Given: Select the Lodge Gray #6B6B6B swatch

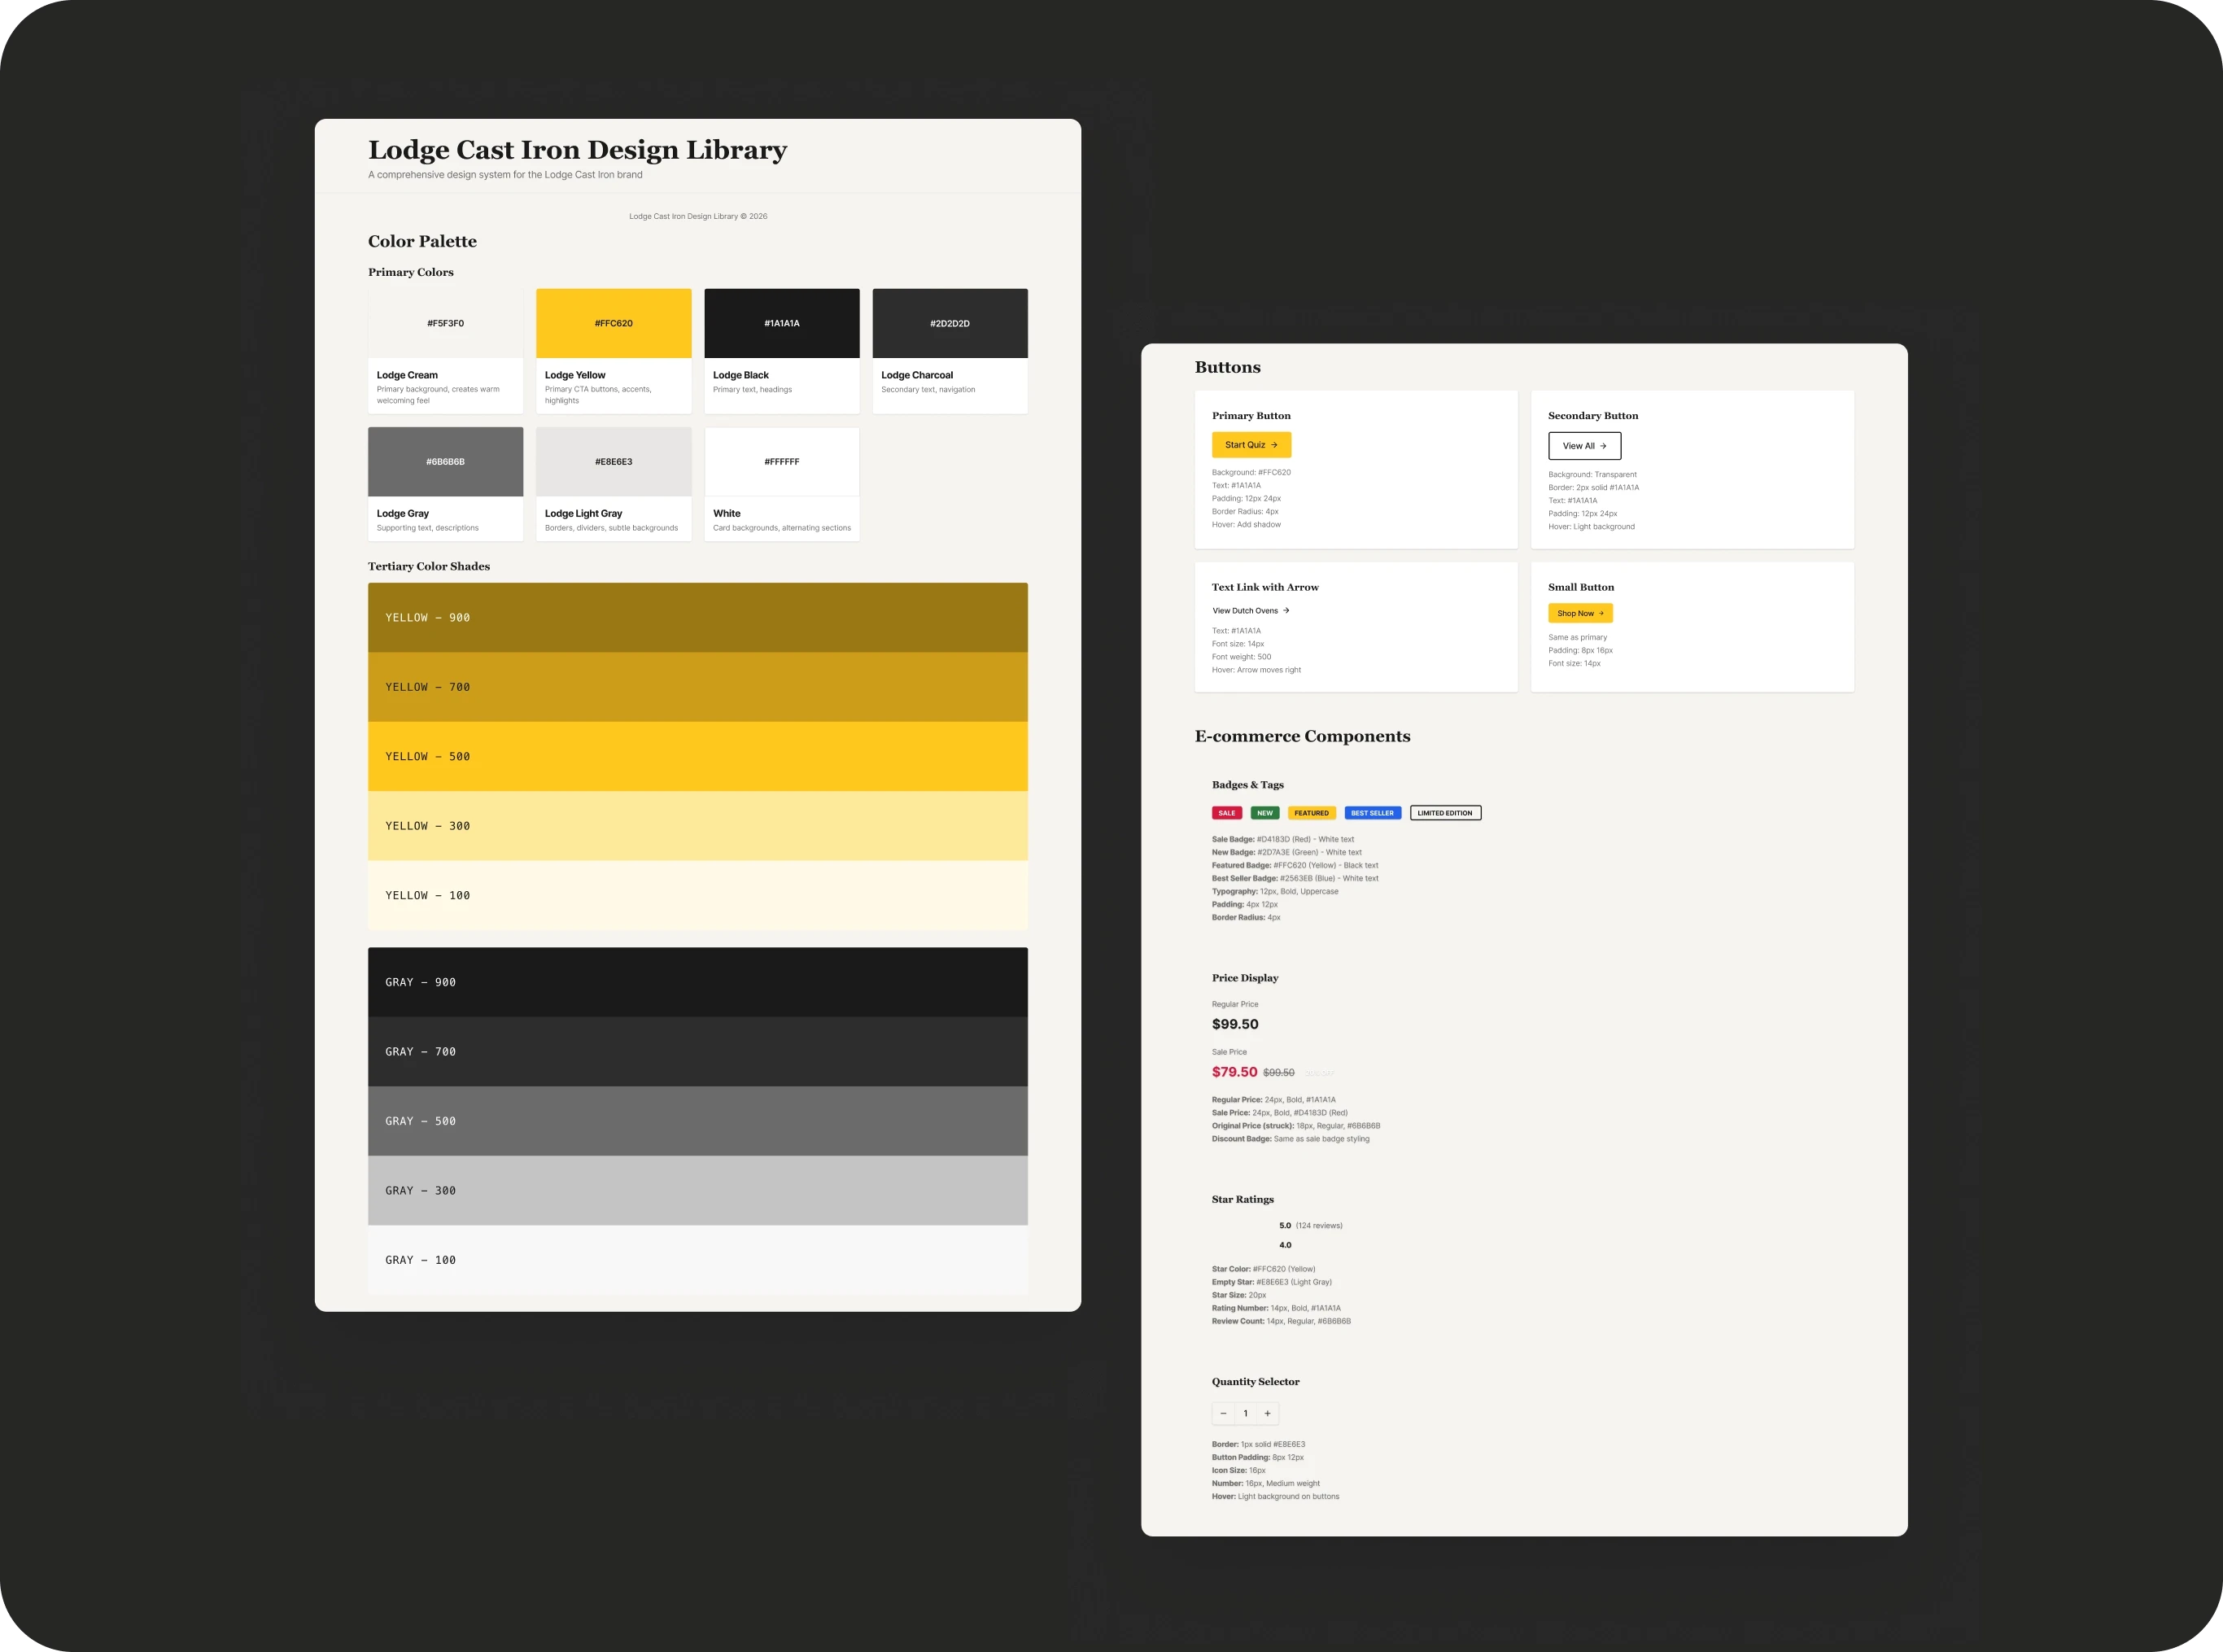Looking at the screenshot, I should click(445, 462).
